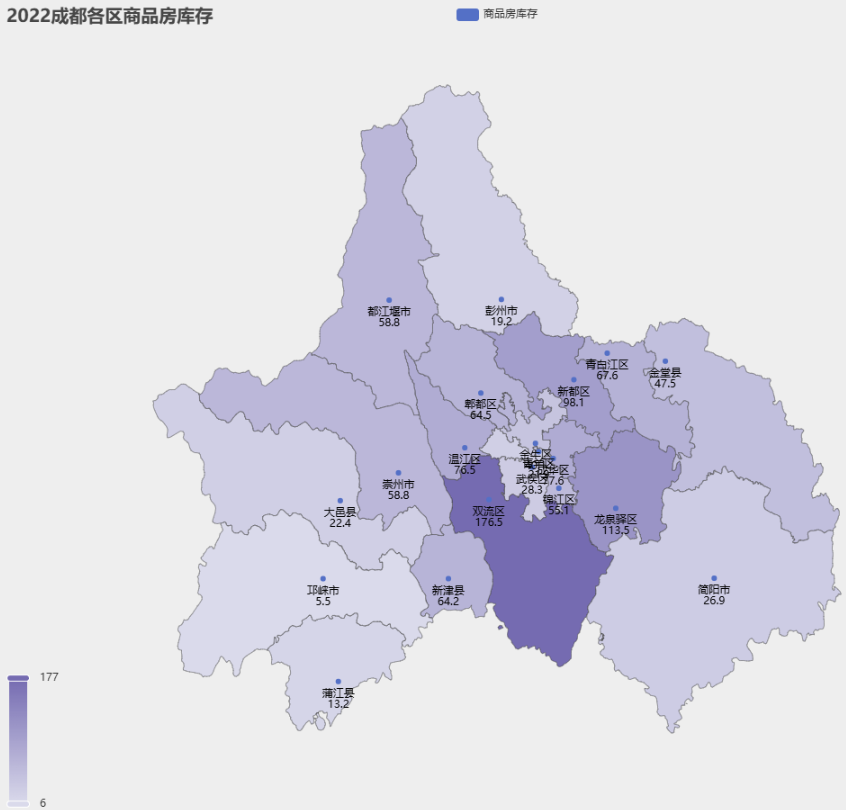Click the 新都区 region label
This screenshot has width=846, height=810.
click(574, 391)
